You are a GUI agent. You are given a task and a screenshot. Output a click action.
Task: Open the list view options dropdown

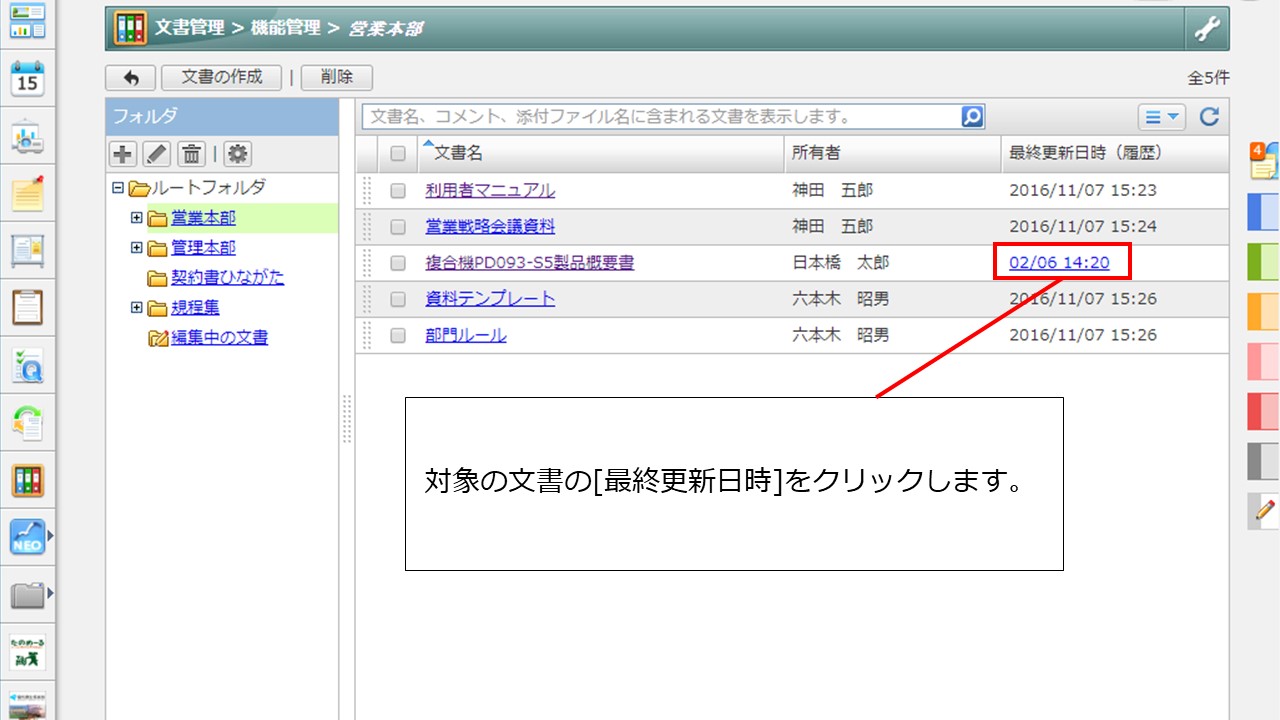[1161, 117]
